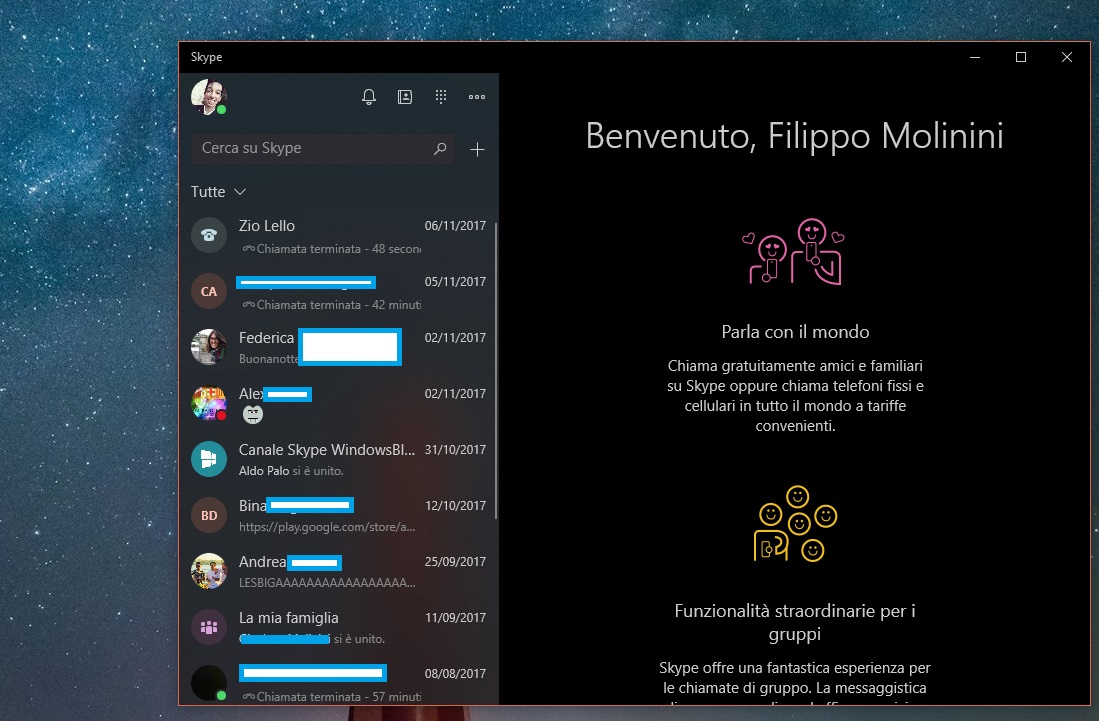Click Federica's profile photo

point(209,347)
